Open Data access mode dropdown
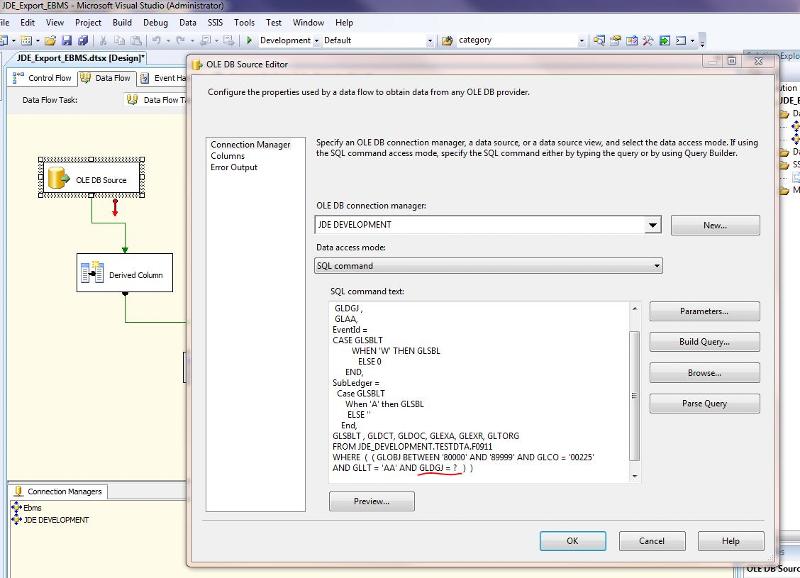The width and height of the screenshot is (800, 578). pos(657,266)
